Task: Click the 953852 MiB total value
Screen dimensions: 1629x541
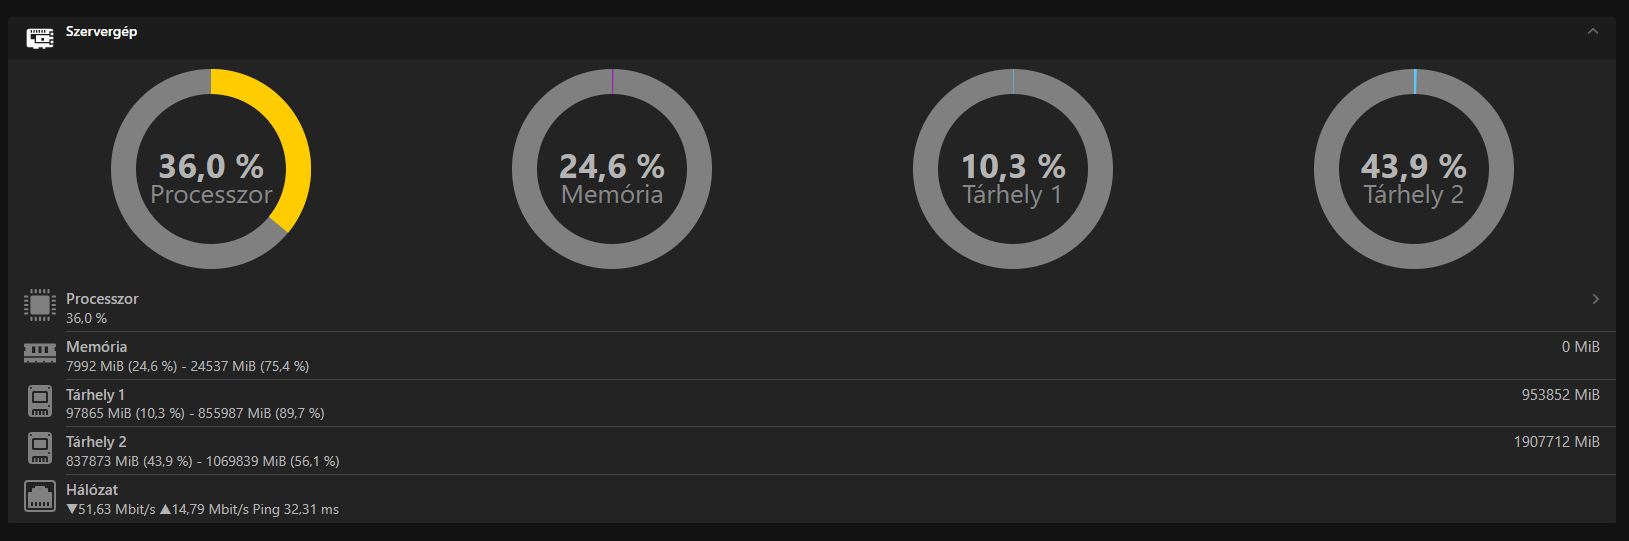Action: click(x=1560, y=395)
